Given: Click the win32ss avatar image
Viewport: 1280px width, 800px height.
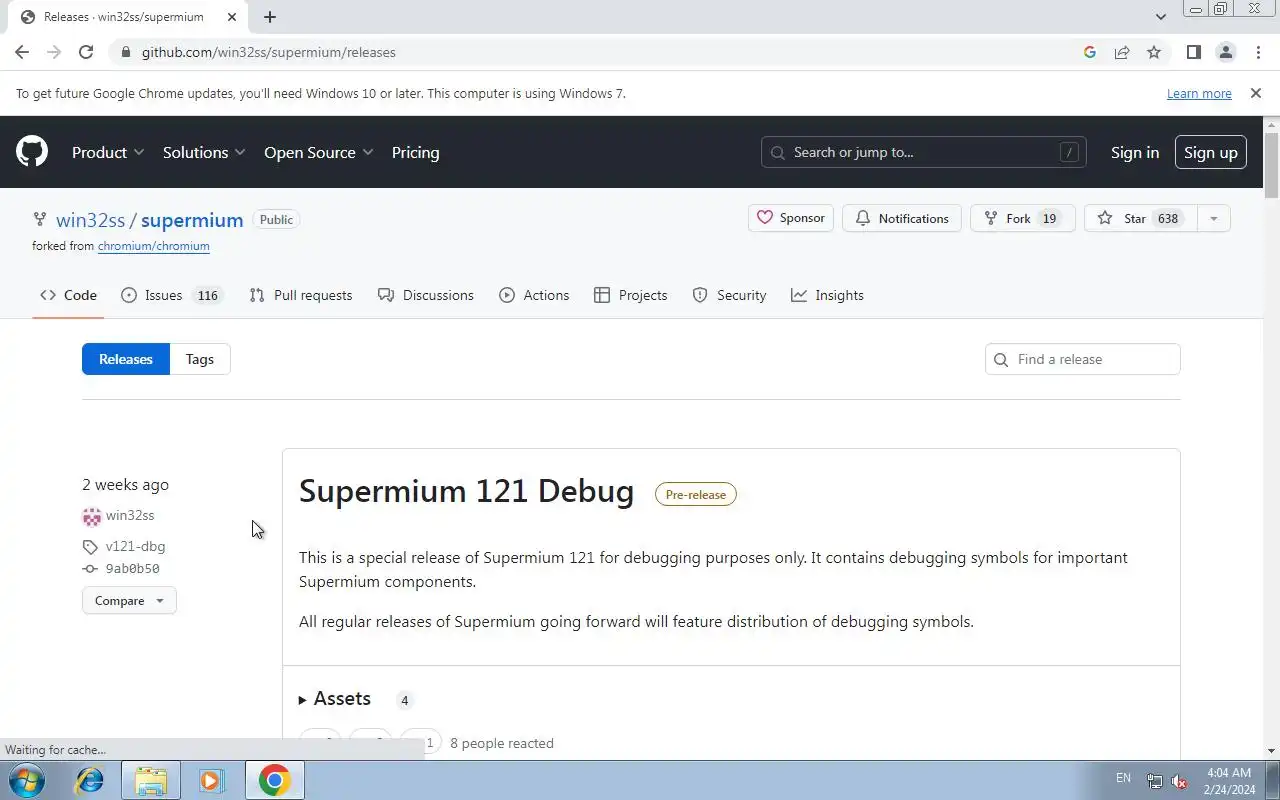Looking at the screenshot, I should coord(92,516).
